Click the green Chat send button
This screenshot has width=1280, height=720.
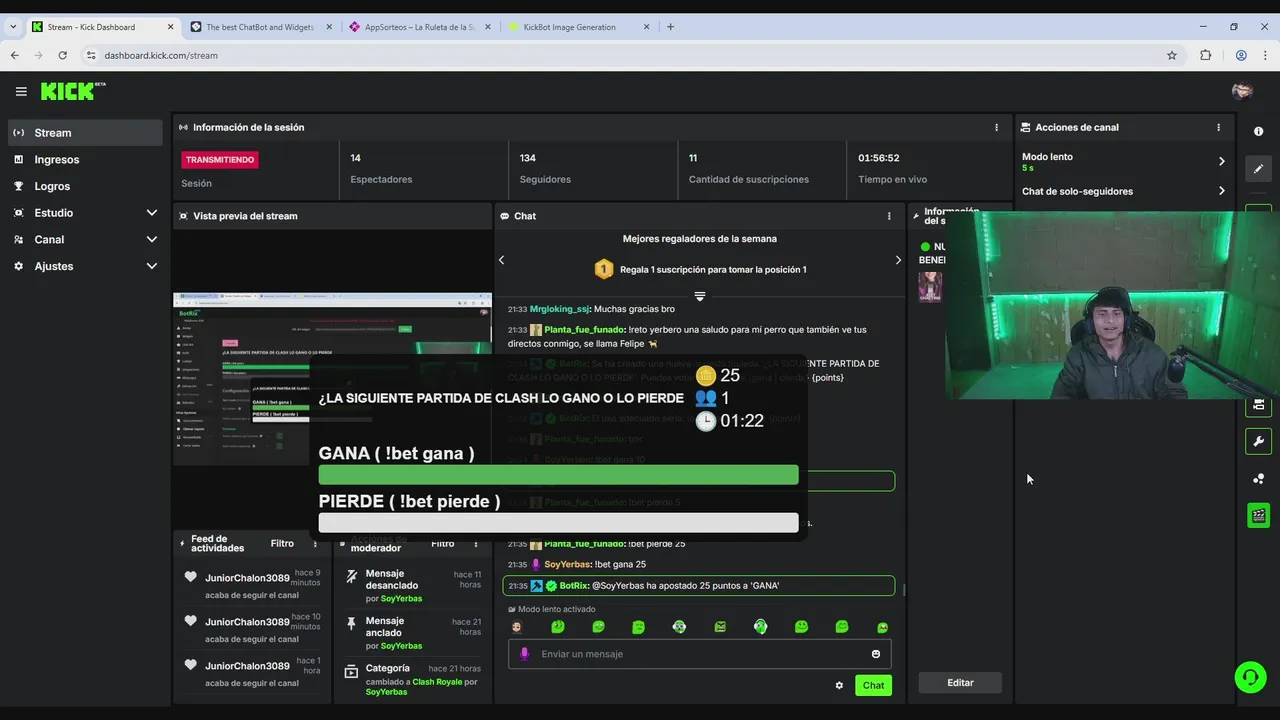[873, 686]
